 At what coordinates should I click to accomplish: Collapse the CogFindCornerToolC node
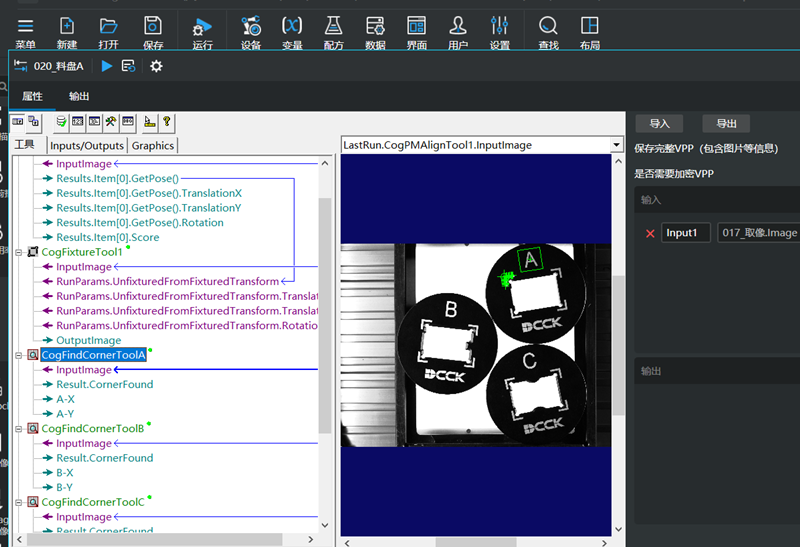tap(19, 502)
